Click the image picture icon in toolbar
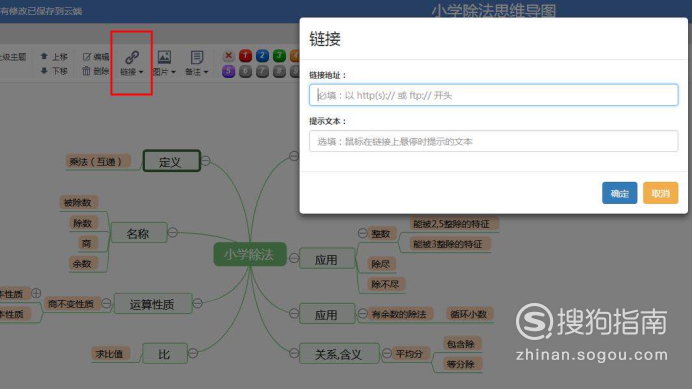Viewport: 692px width, 389px height. 164,57
